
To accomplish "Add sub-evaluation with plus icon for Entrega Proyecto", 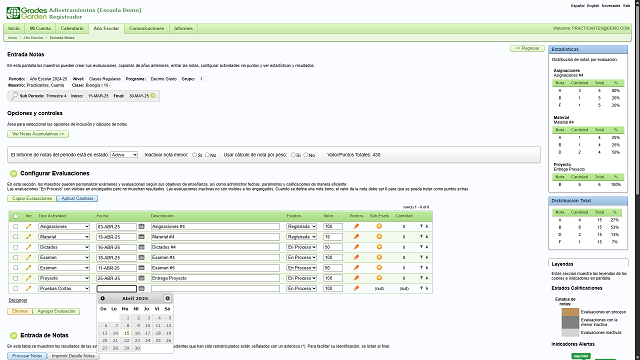I will 379,278.
